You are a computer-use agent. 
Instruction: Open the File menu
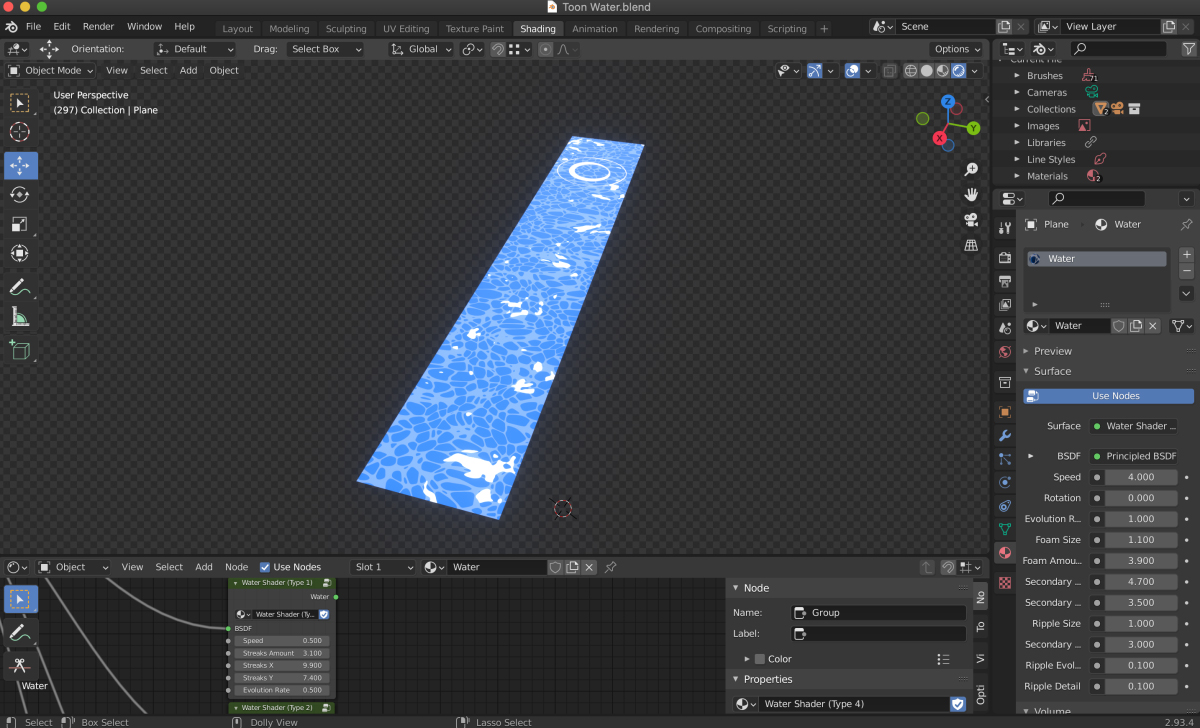(33, 26)
